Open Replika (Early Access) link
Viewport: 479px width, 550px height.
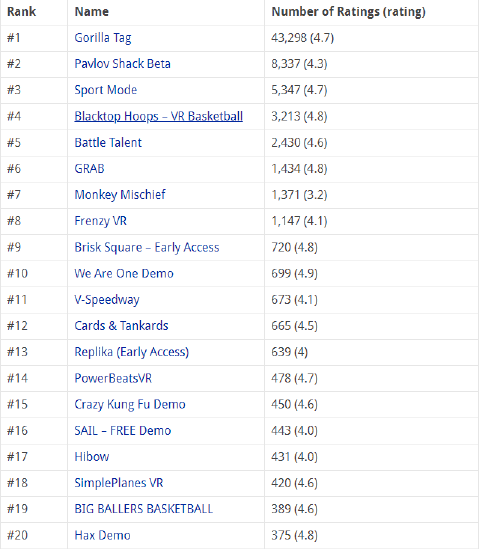(x=131, y=352)
